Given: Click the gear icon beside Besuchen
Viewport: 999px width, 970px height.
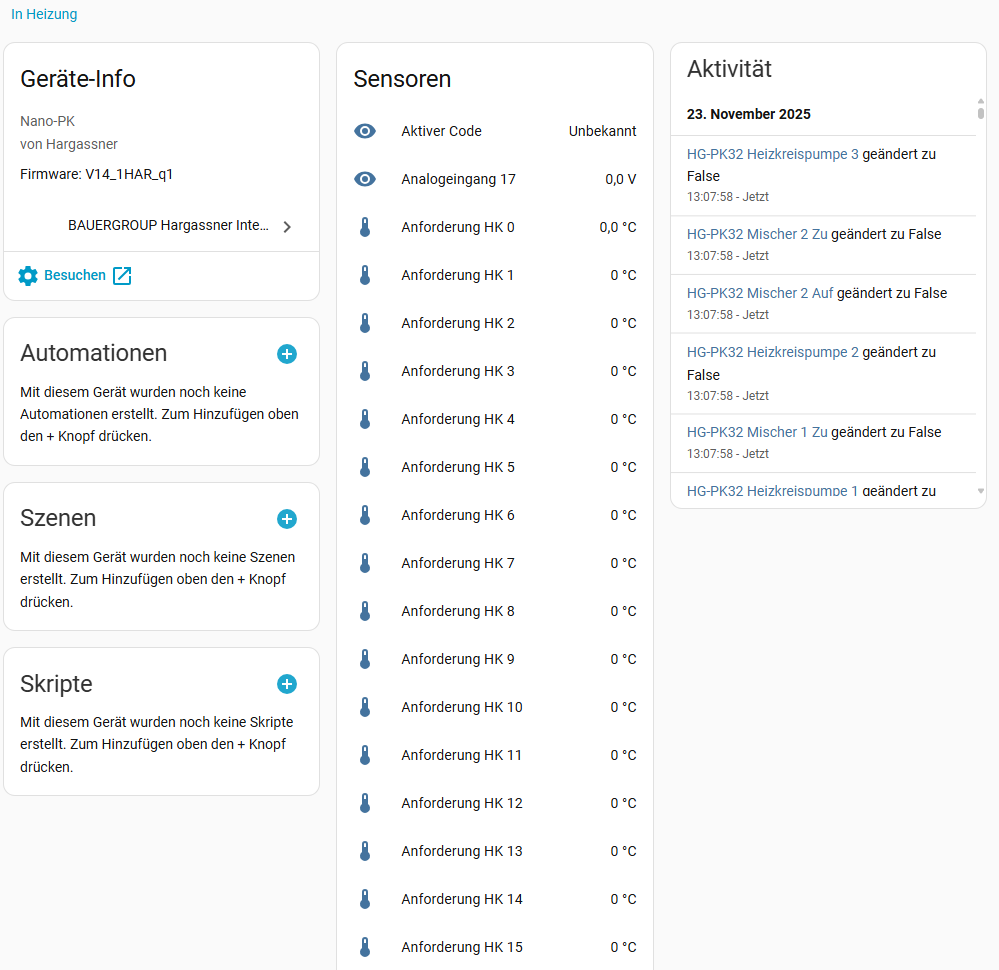Looking at the screenshot, I should [28, 276].
